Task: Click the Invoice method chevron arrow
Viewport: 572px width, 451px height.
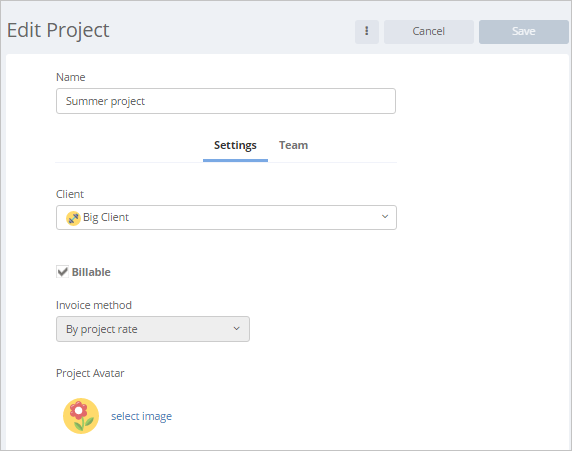Action: pos(237,329)
